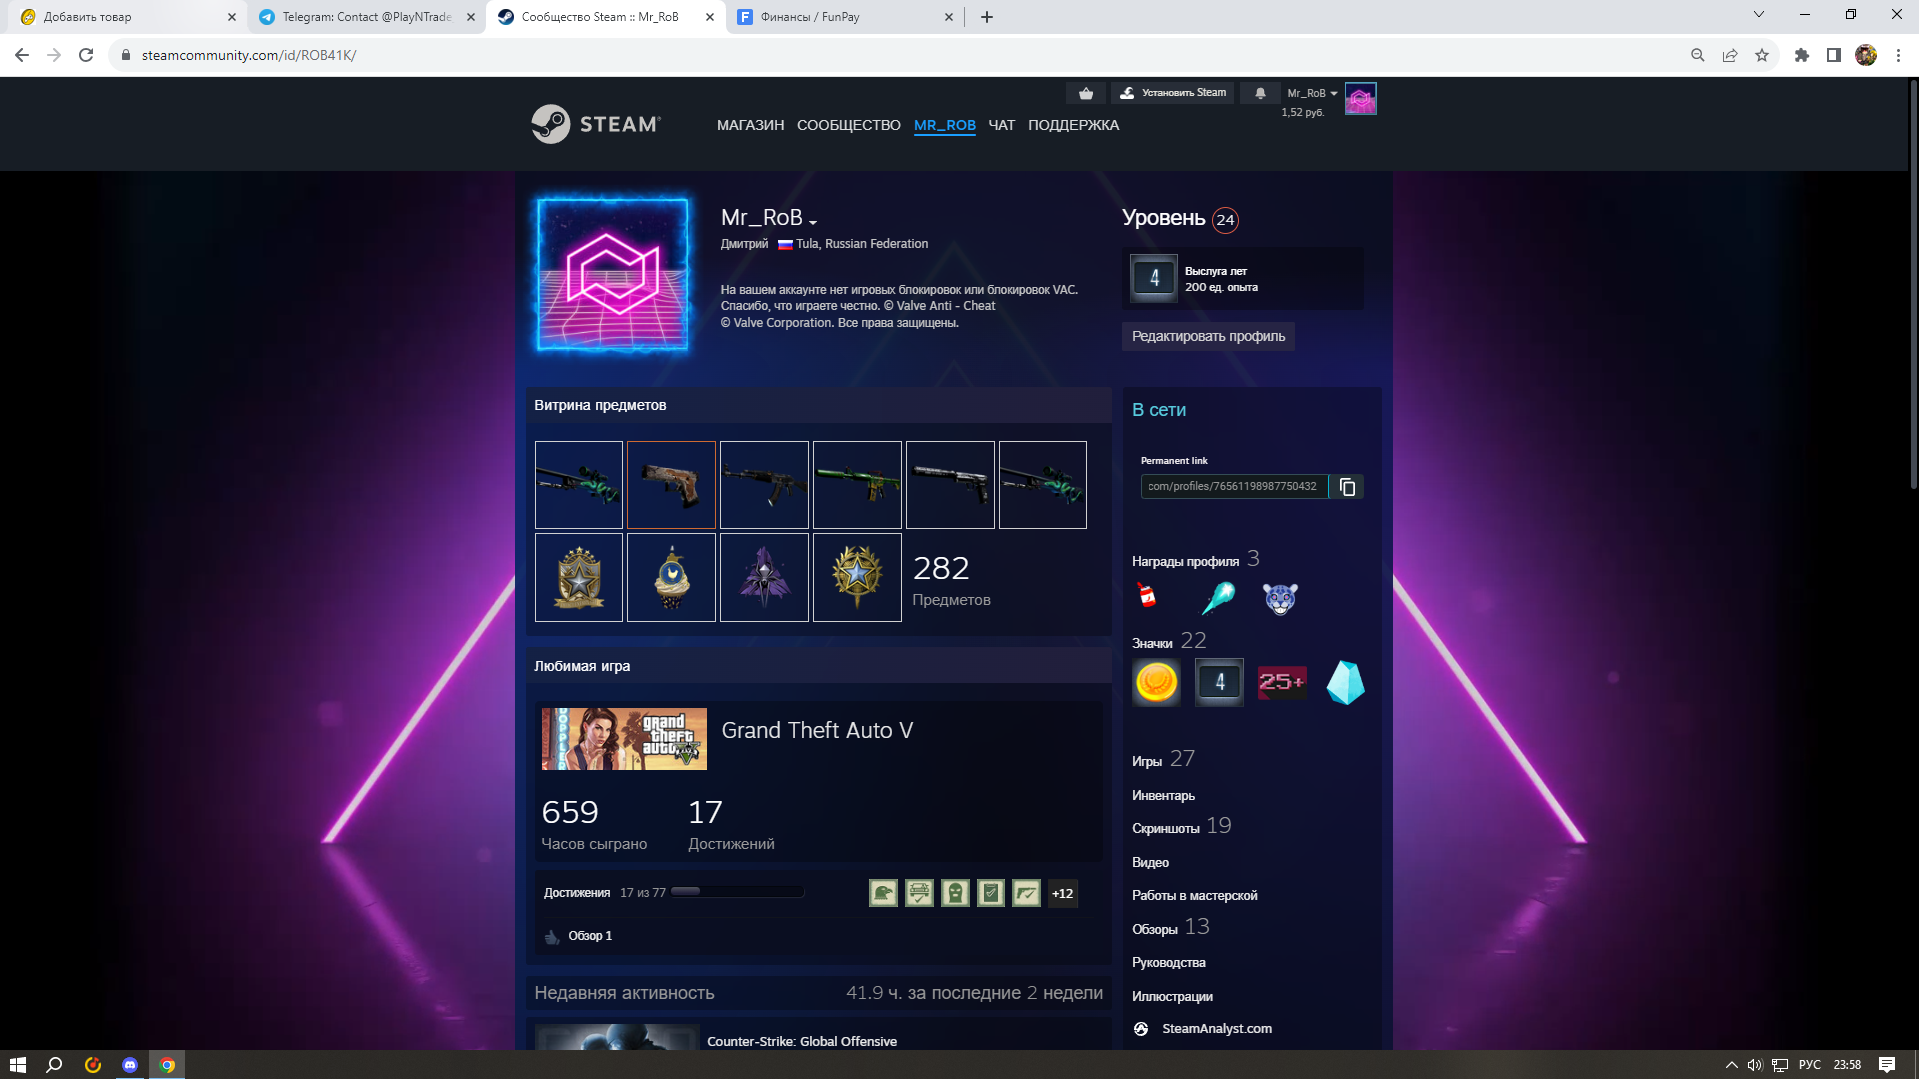The image size is (1919, 1079).
Task: Open the cyan crystal badge
Action: [1345, 682]
